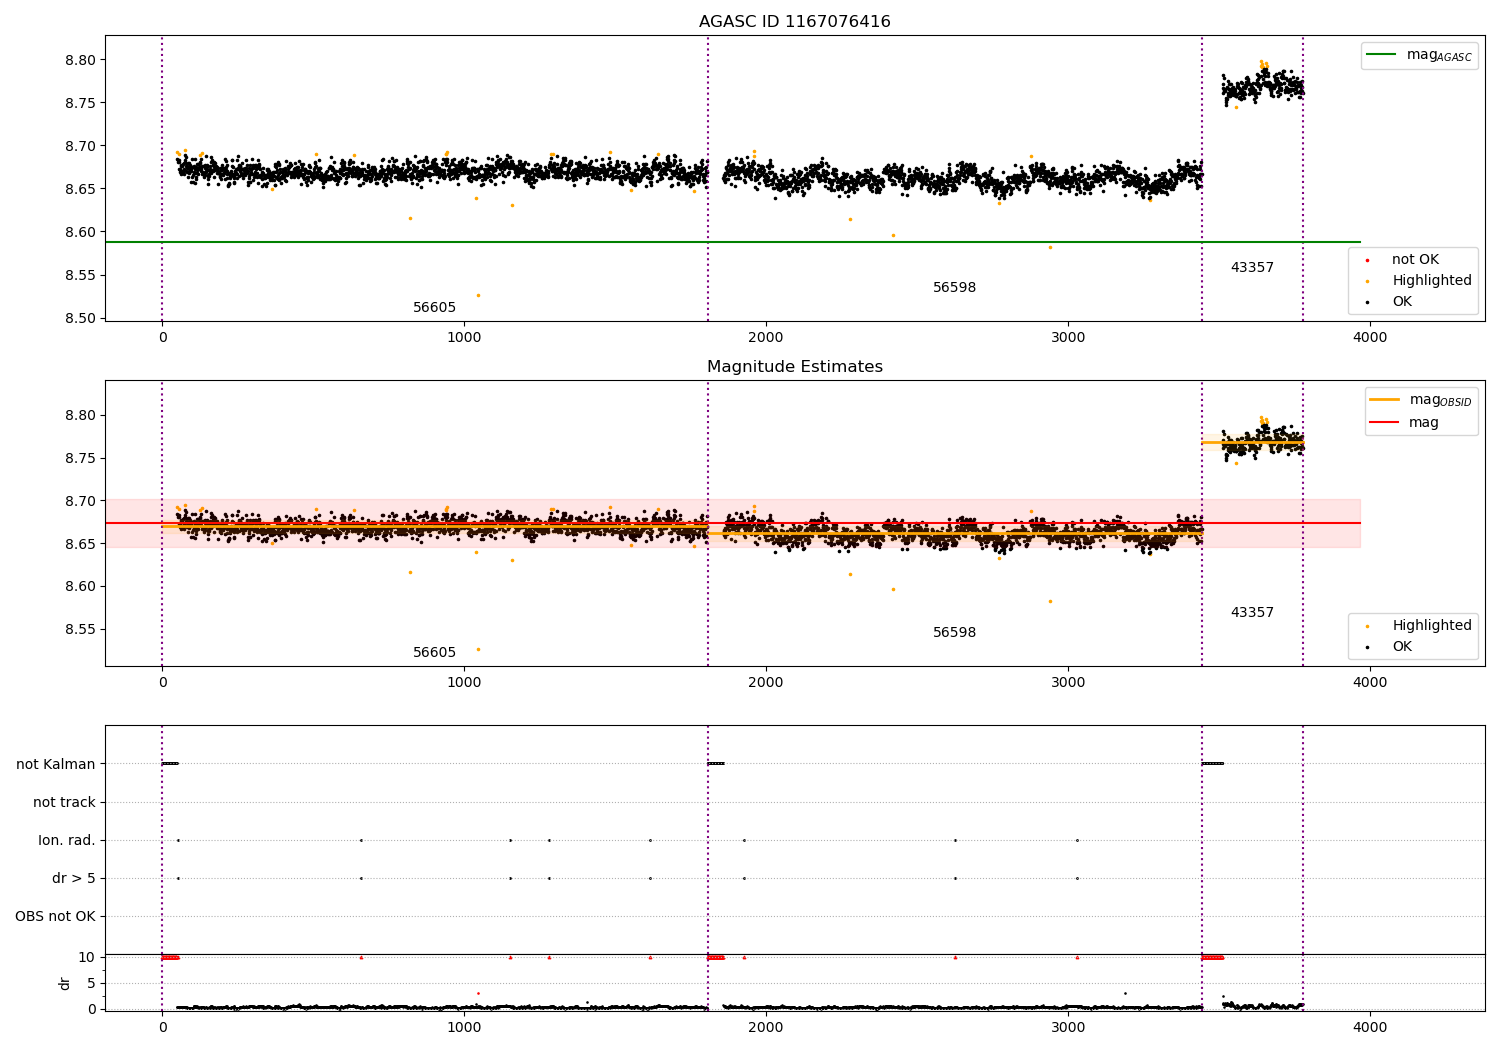Click the 'not OK' legend label

pyautogui.click(x=1415, y=259)
